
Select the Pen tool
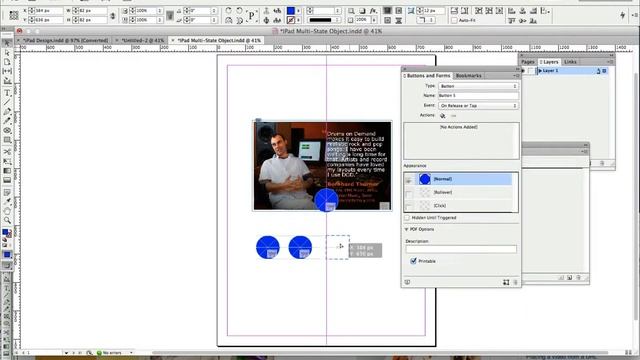[x=7, y=111]
